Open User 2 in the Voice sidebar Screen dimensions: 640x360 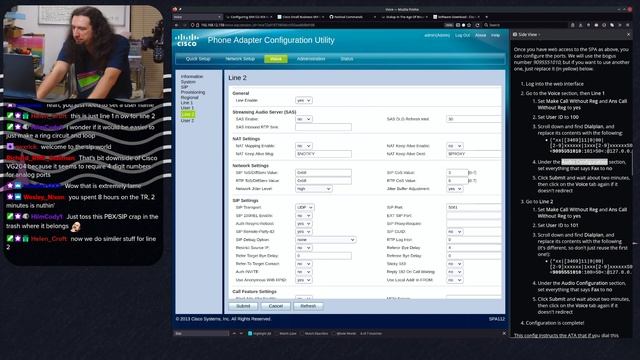(187, 121)
